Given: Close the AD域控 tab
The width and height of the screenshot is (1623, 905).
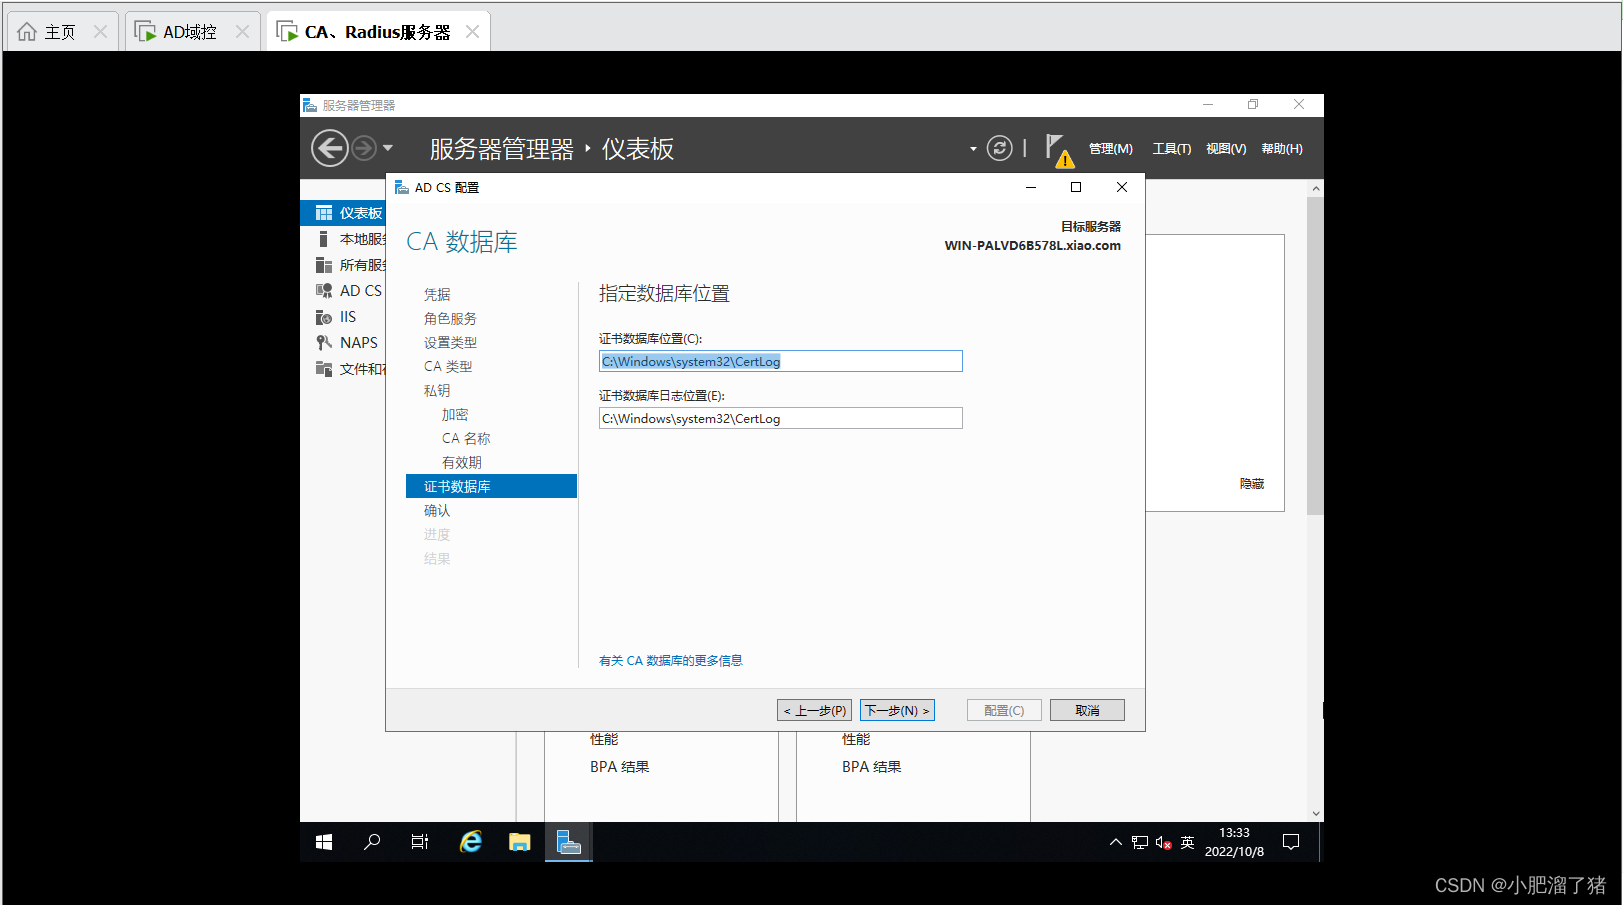Looking at the screenshot, I should [242, 32].
